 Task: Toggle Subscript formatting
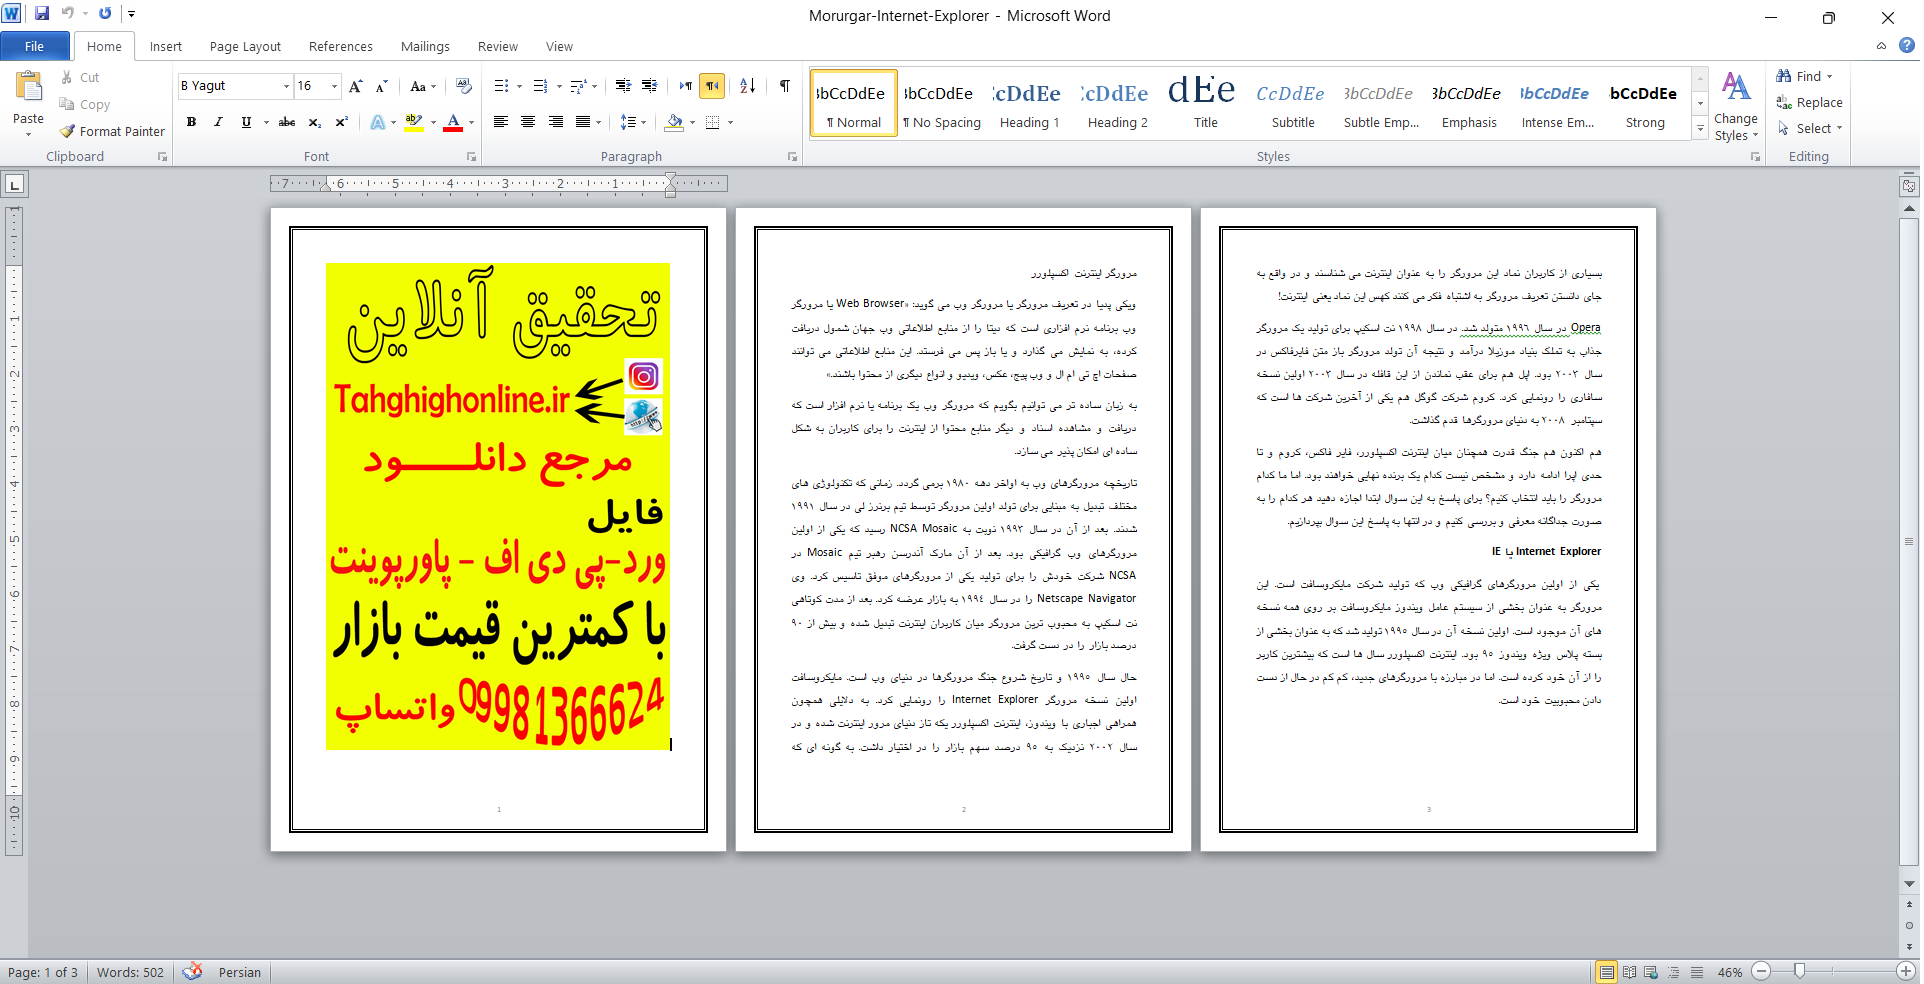coord(314,122)
